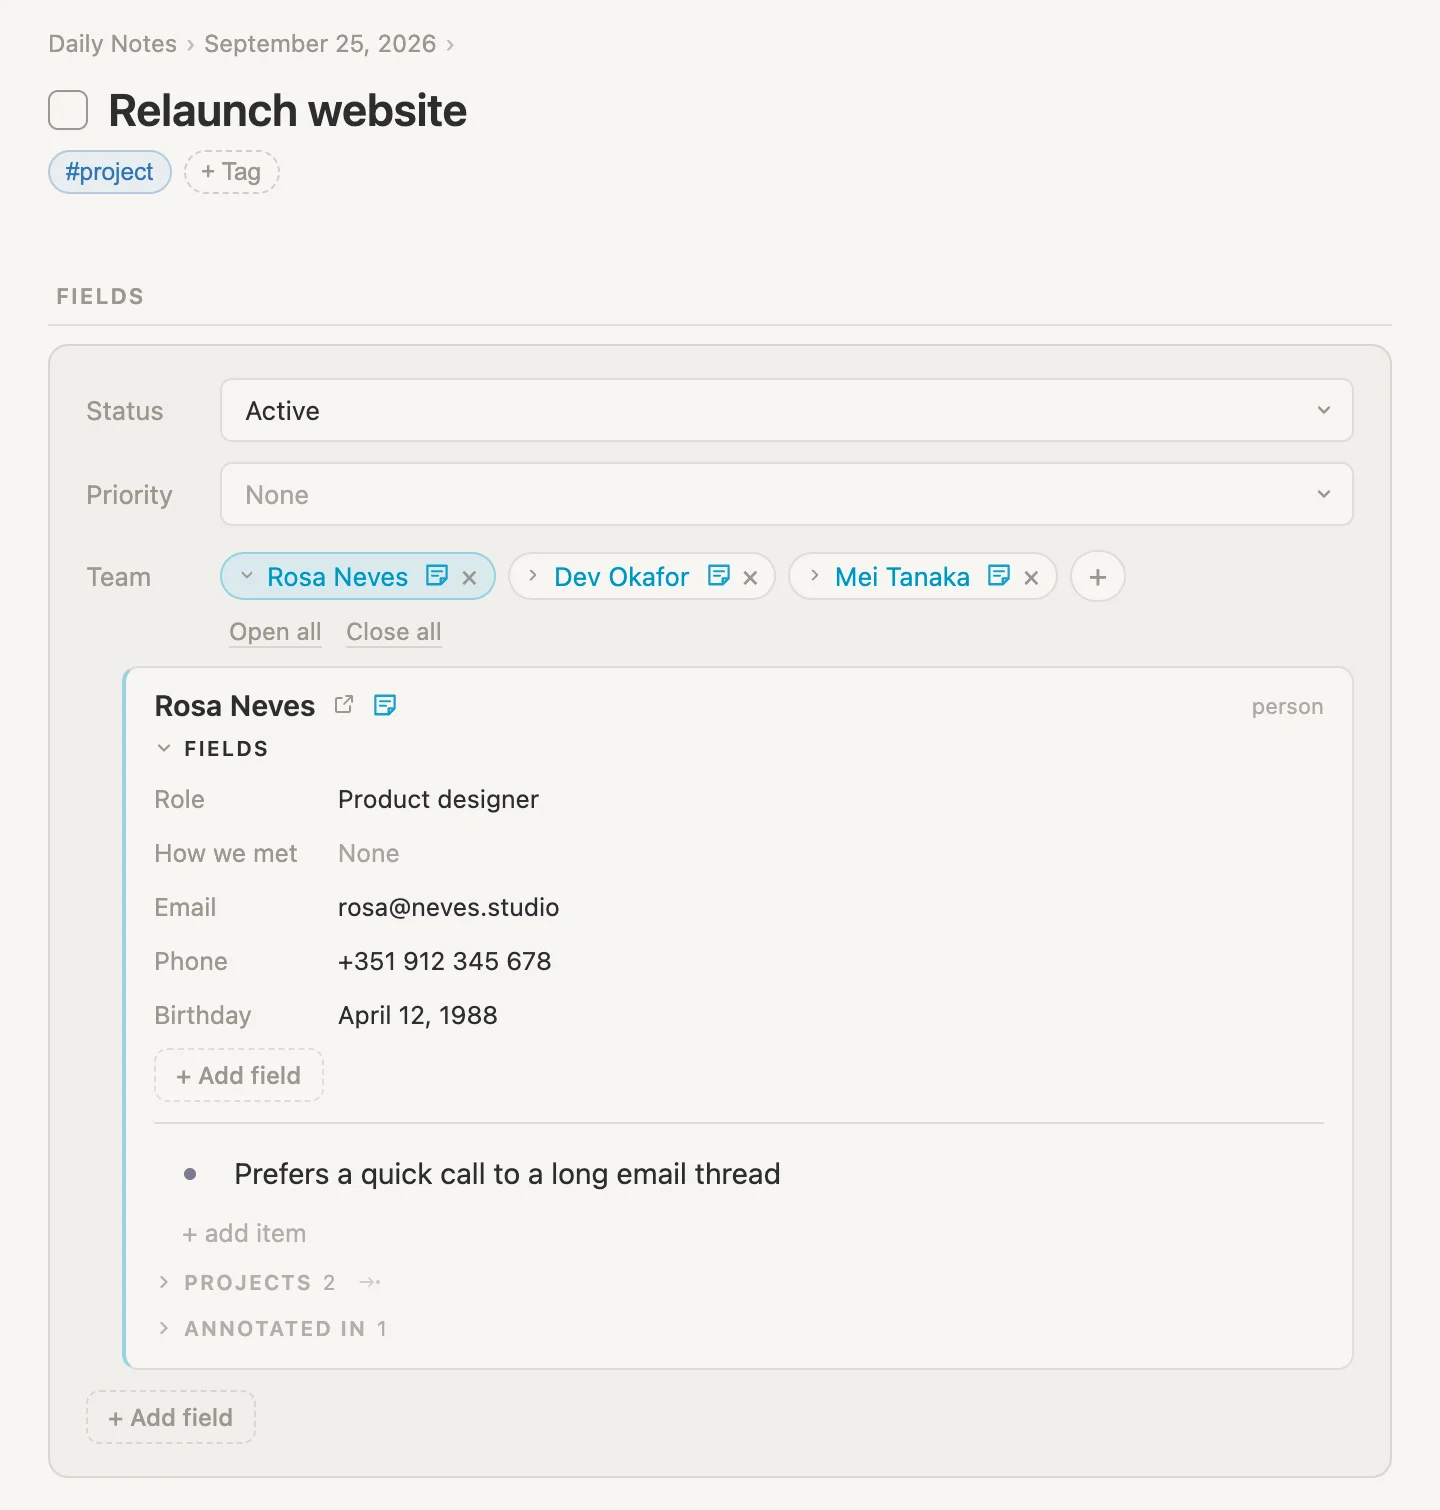This screenshot has width=1440, height=1510.
Task: Click the + Tag button
Action: click(231, 172)
